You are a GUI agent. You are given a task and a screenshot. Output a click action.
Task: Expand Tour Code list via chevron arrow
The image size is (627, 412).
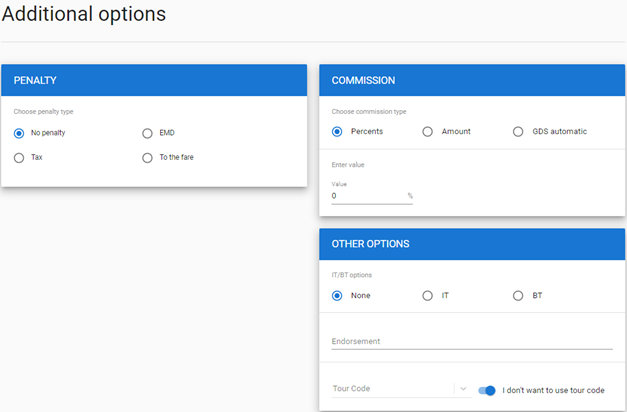pyautogui.click(x=463, y=388)
